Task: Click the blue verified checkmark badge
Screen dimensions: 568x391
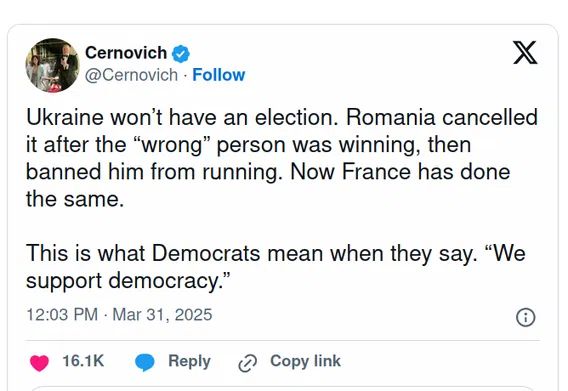Action: (x=180, y=54)
